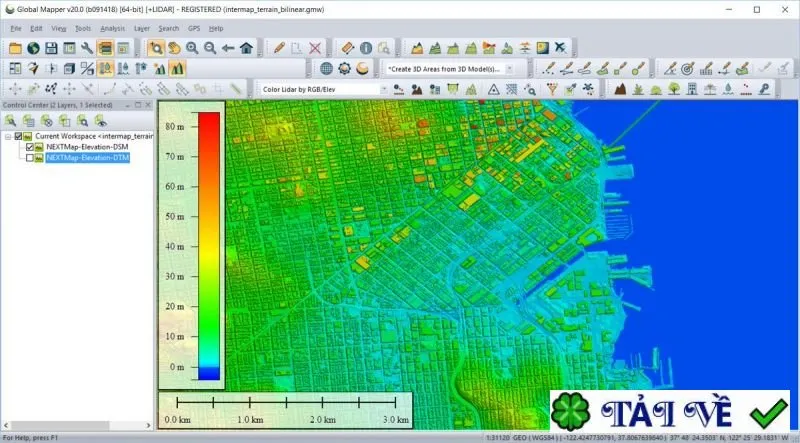Select the NEXTMap-Elevation-DTM layer name
The width and height of the screenshot is (800, 443).
pyautogui.click(x=87, y=158)
